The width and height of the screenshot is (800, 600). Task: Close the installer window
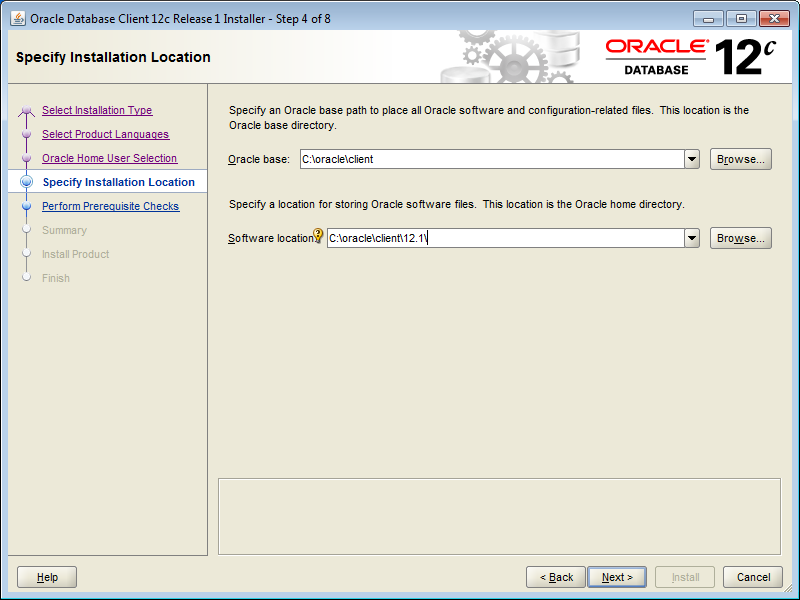click(774, 19)
